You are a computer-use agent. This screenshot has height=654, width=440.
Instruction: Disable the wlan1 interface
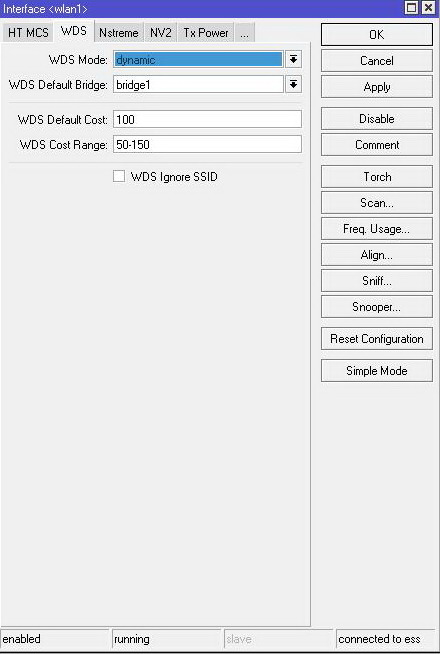tap(377, 119)
